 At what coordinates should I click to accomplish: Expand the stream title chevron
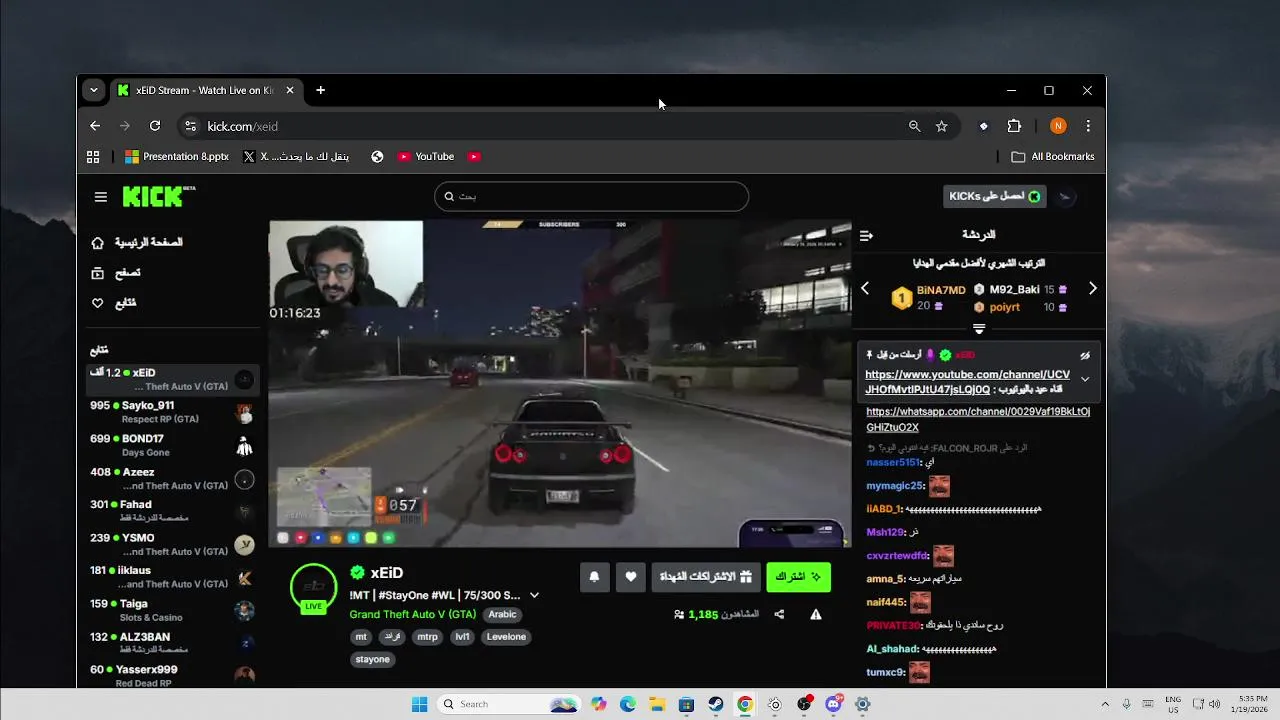[534, 595]
